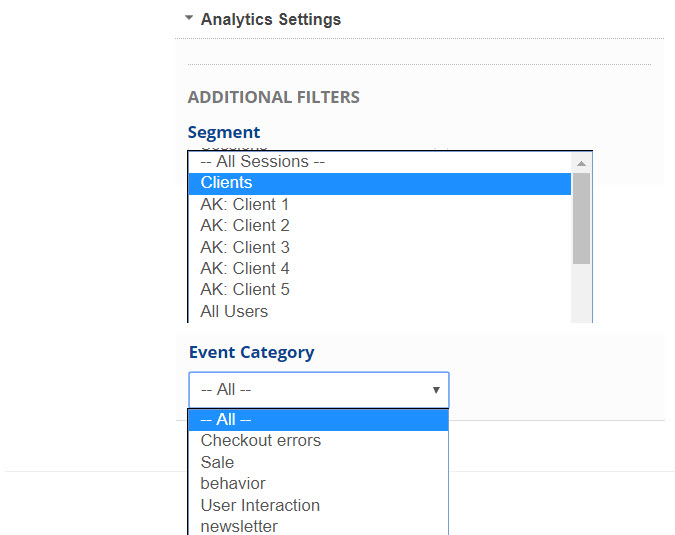Choose AK: Client 3 segment
The image size is (675, 535).
coord(245,247)
